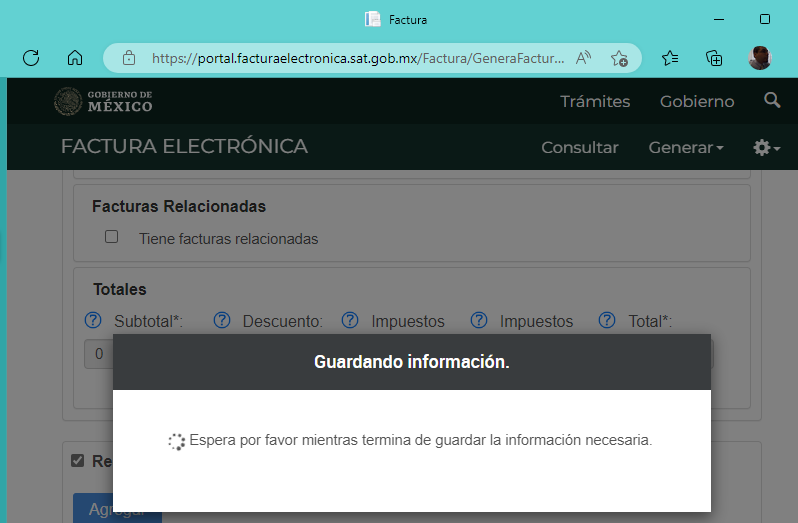Open the settings gear dropdown

[766, 148]
